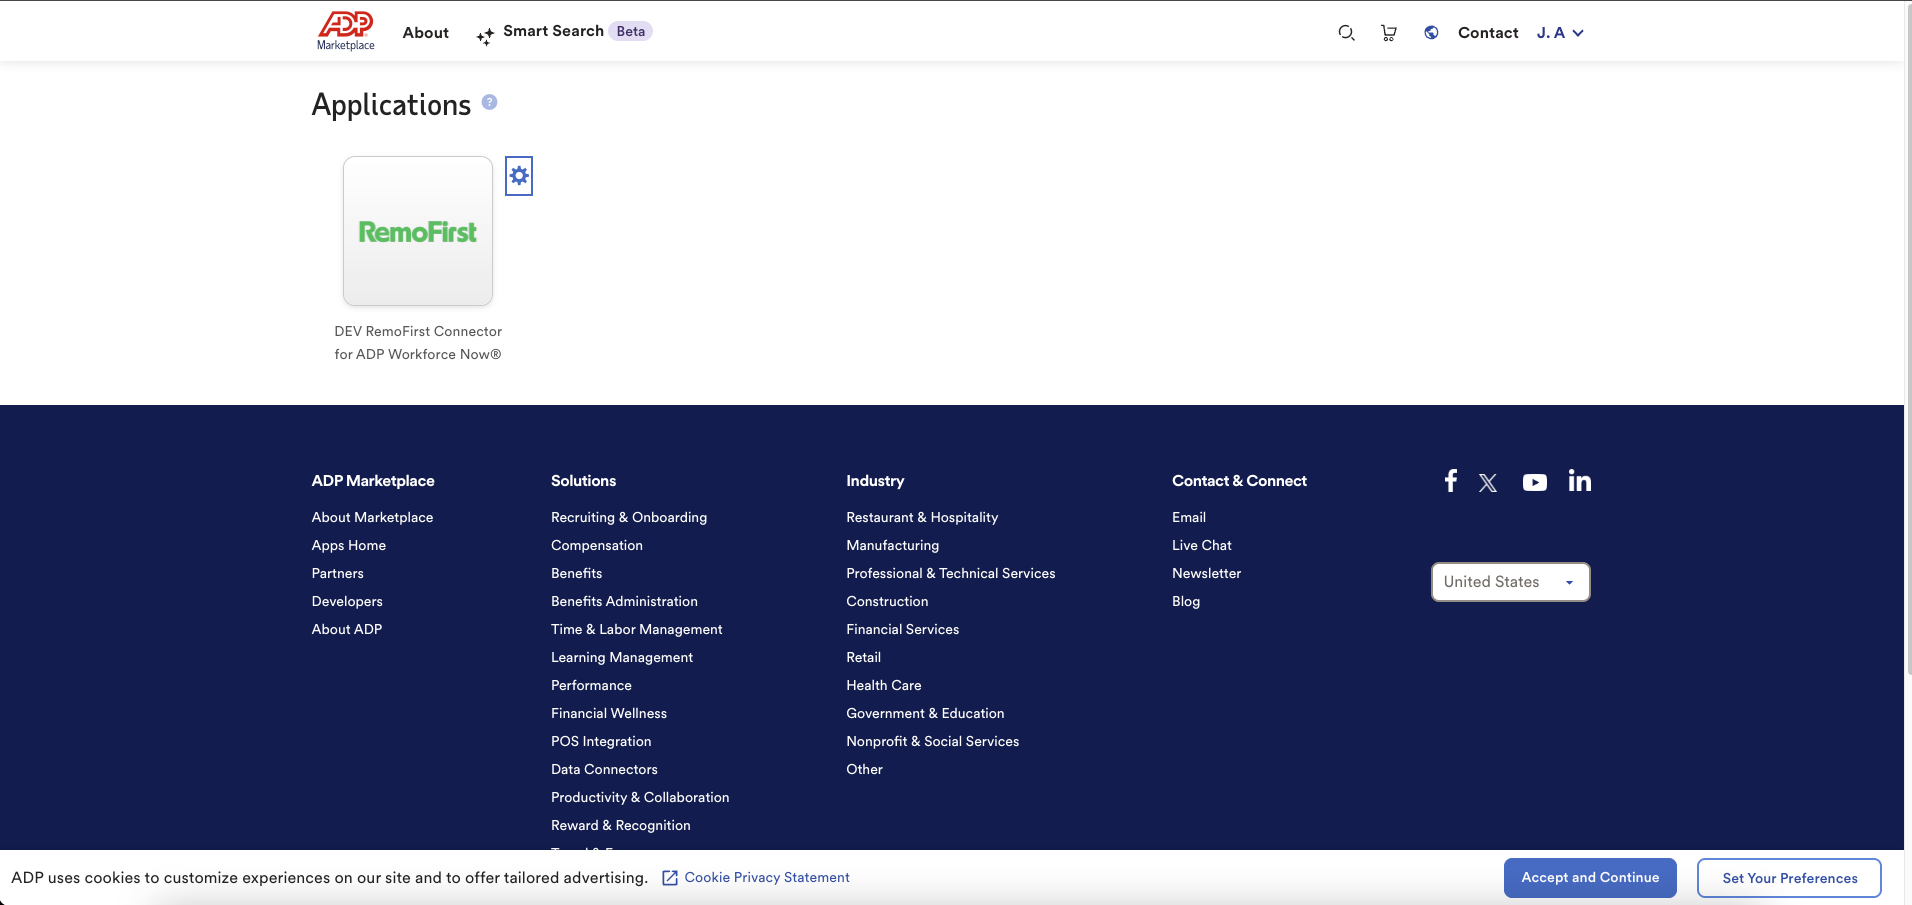
Task: Click Set Your Preferences button
Action: (x=1789, y=878)
